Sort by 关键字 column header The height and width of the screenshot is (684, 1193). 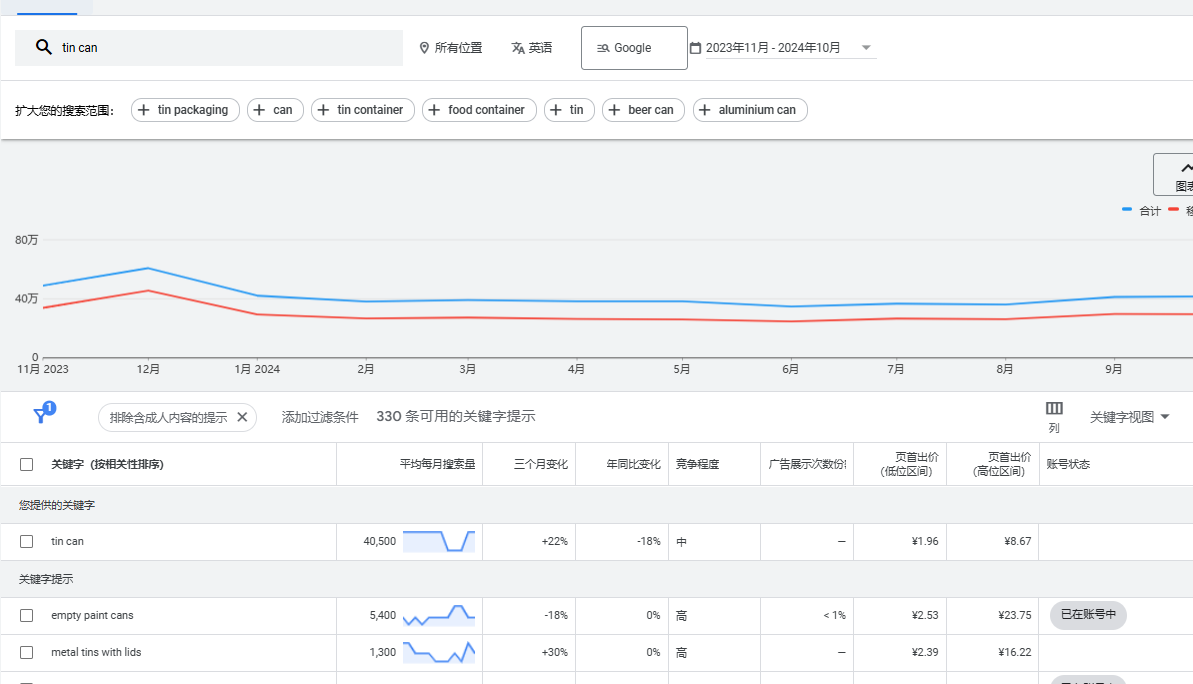(107, 464)
